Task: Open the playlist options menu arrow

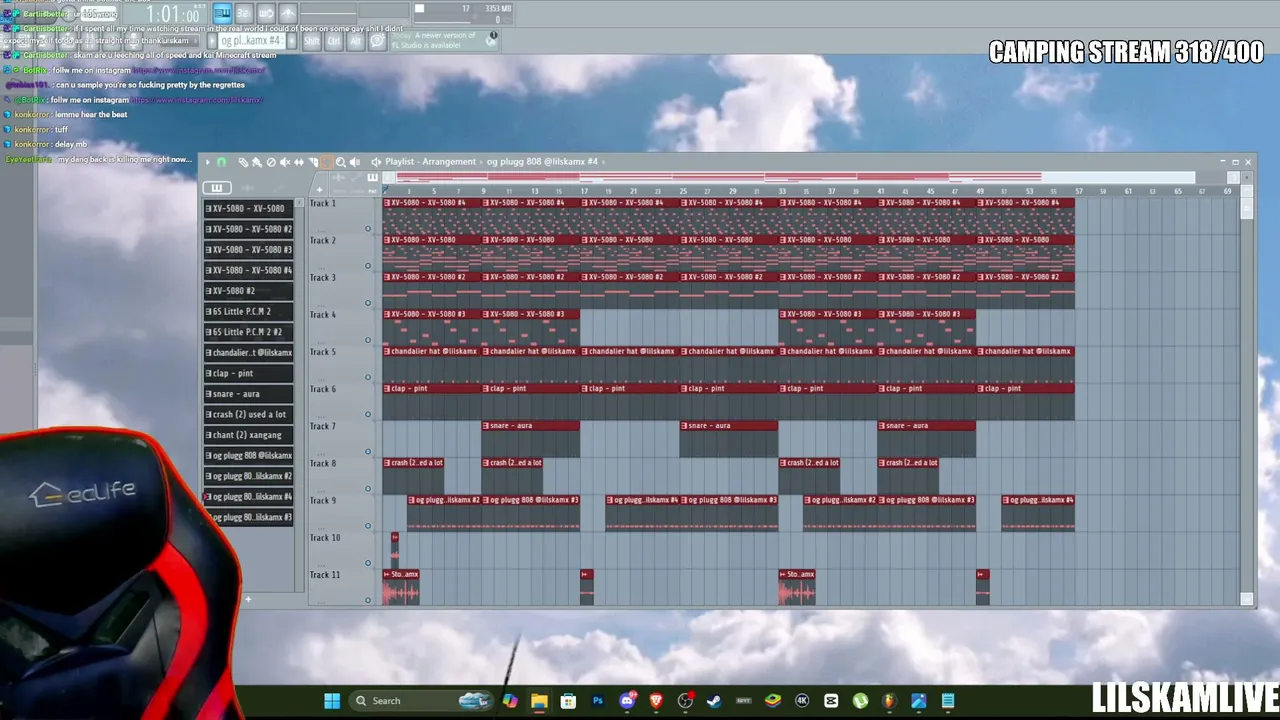Action: [208, 162]
